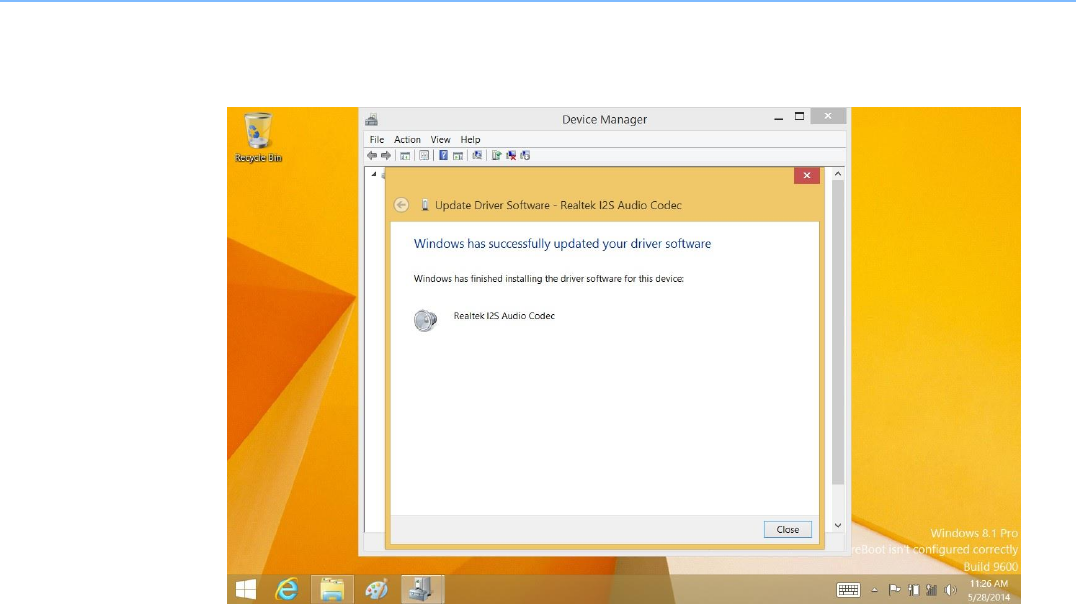1076x604 pixels.
Task: Click the Forward arrow in Device Manager toolbar
Action: (386, 156)
